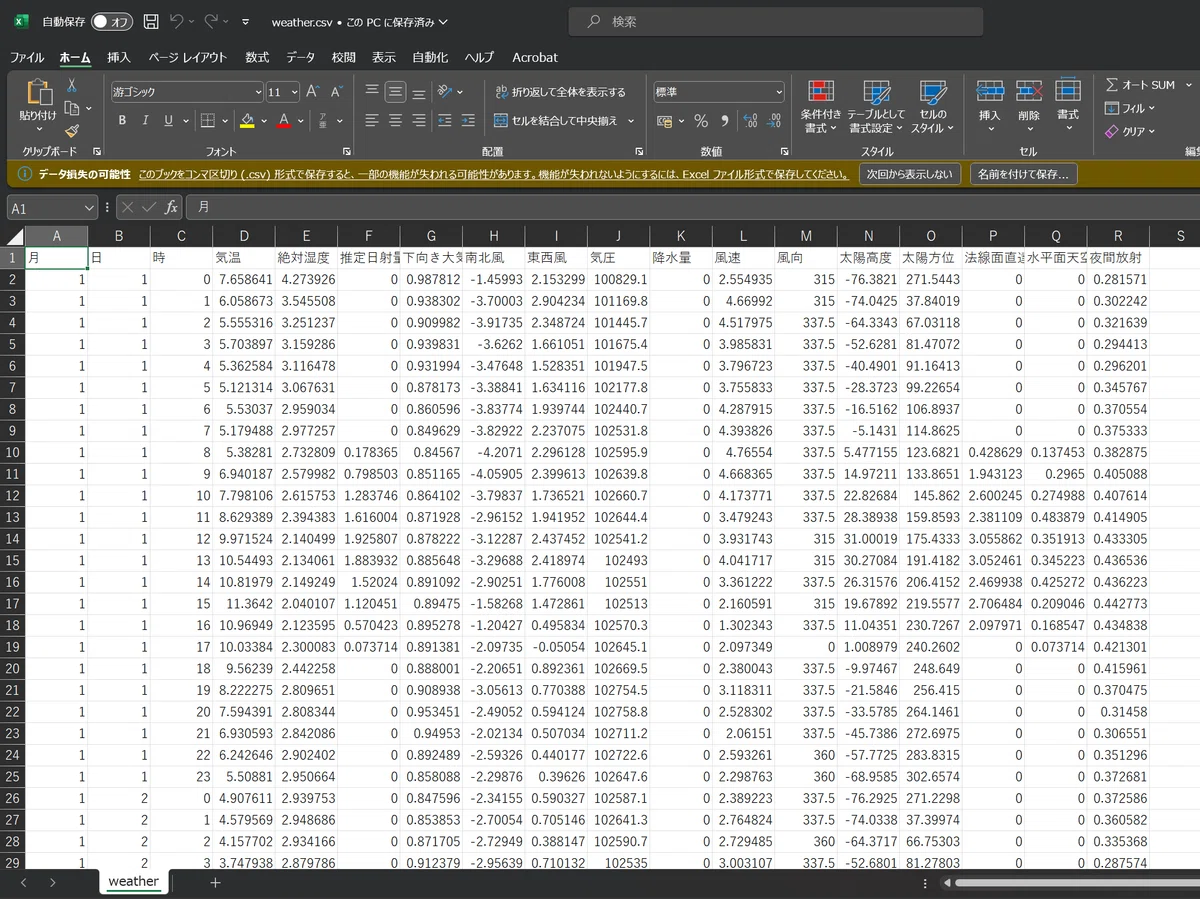Toggle Underline formatting
Viewport: 1200px width, 899px height.
(169, 121)
